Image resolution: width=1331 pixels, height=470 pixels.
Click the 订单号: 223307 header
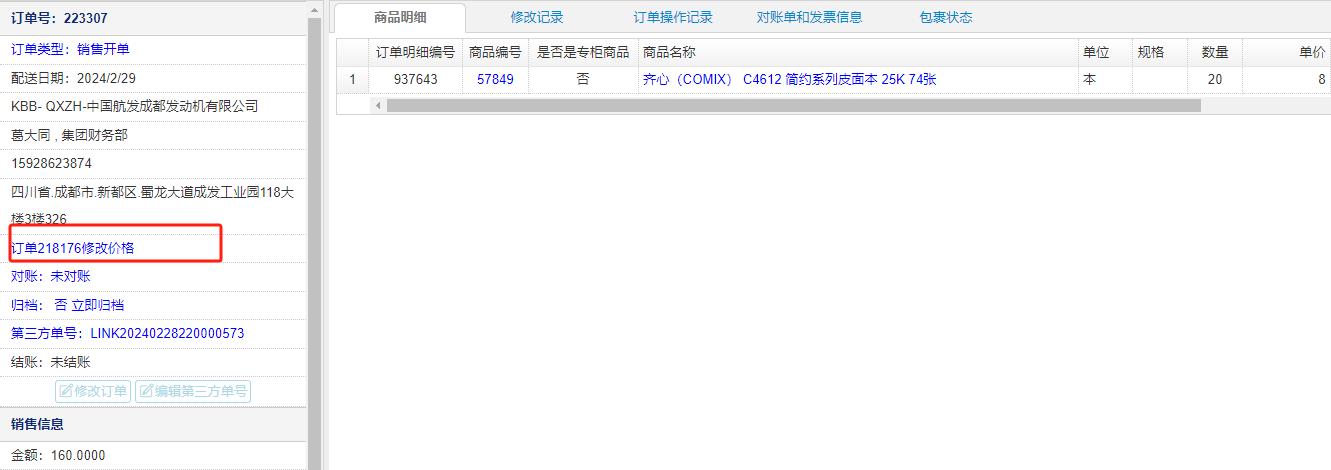coord(59,18)
